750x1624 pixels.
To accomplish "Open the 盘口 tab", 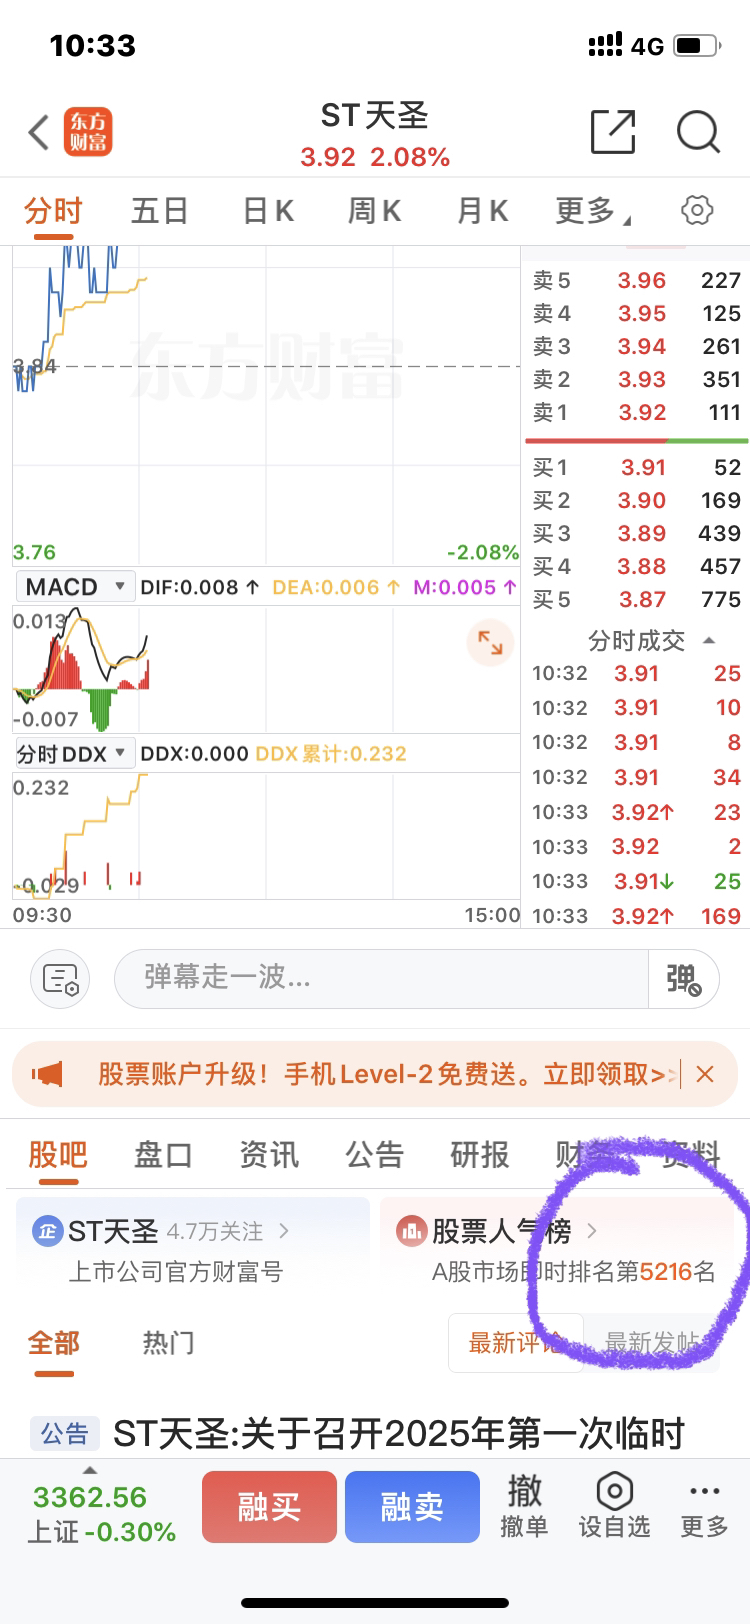I will click(163, 1155).
